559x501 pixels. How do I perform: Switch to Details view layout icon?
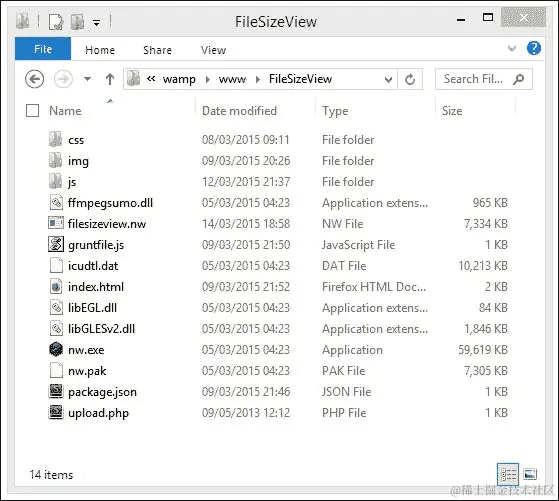[508, 474]
